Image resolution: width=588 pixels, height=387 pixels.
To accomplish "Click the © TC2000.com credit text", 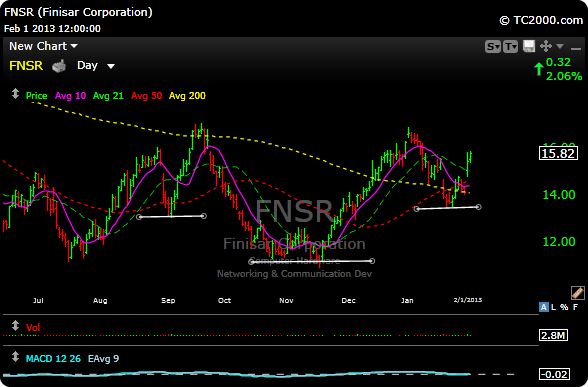I will click(x=542, y=20).
